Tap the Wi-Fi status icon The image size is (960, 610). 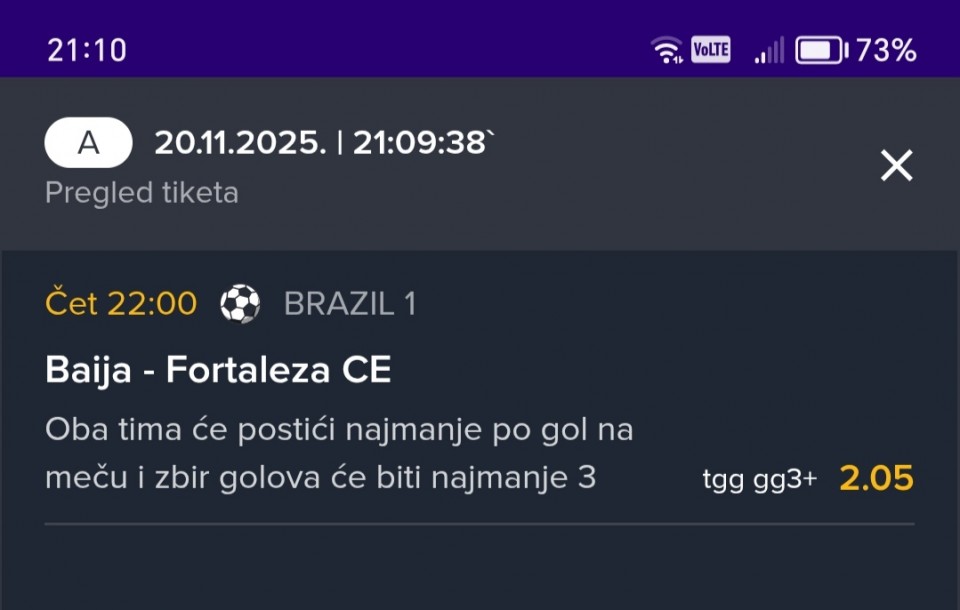pos(666,49)
